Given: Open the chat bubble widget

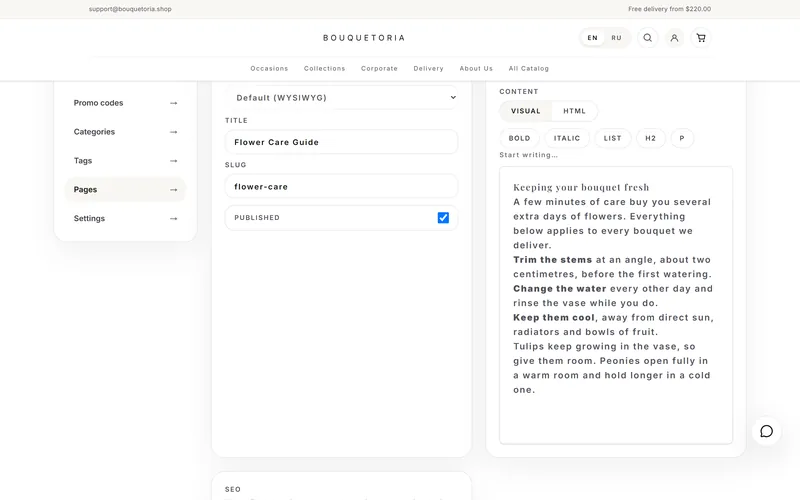Looking at the screenshot, I should pyautogui.click(x=766, y=431).
